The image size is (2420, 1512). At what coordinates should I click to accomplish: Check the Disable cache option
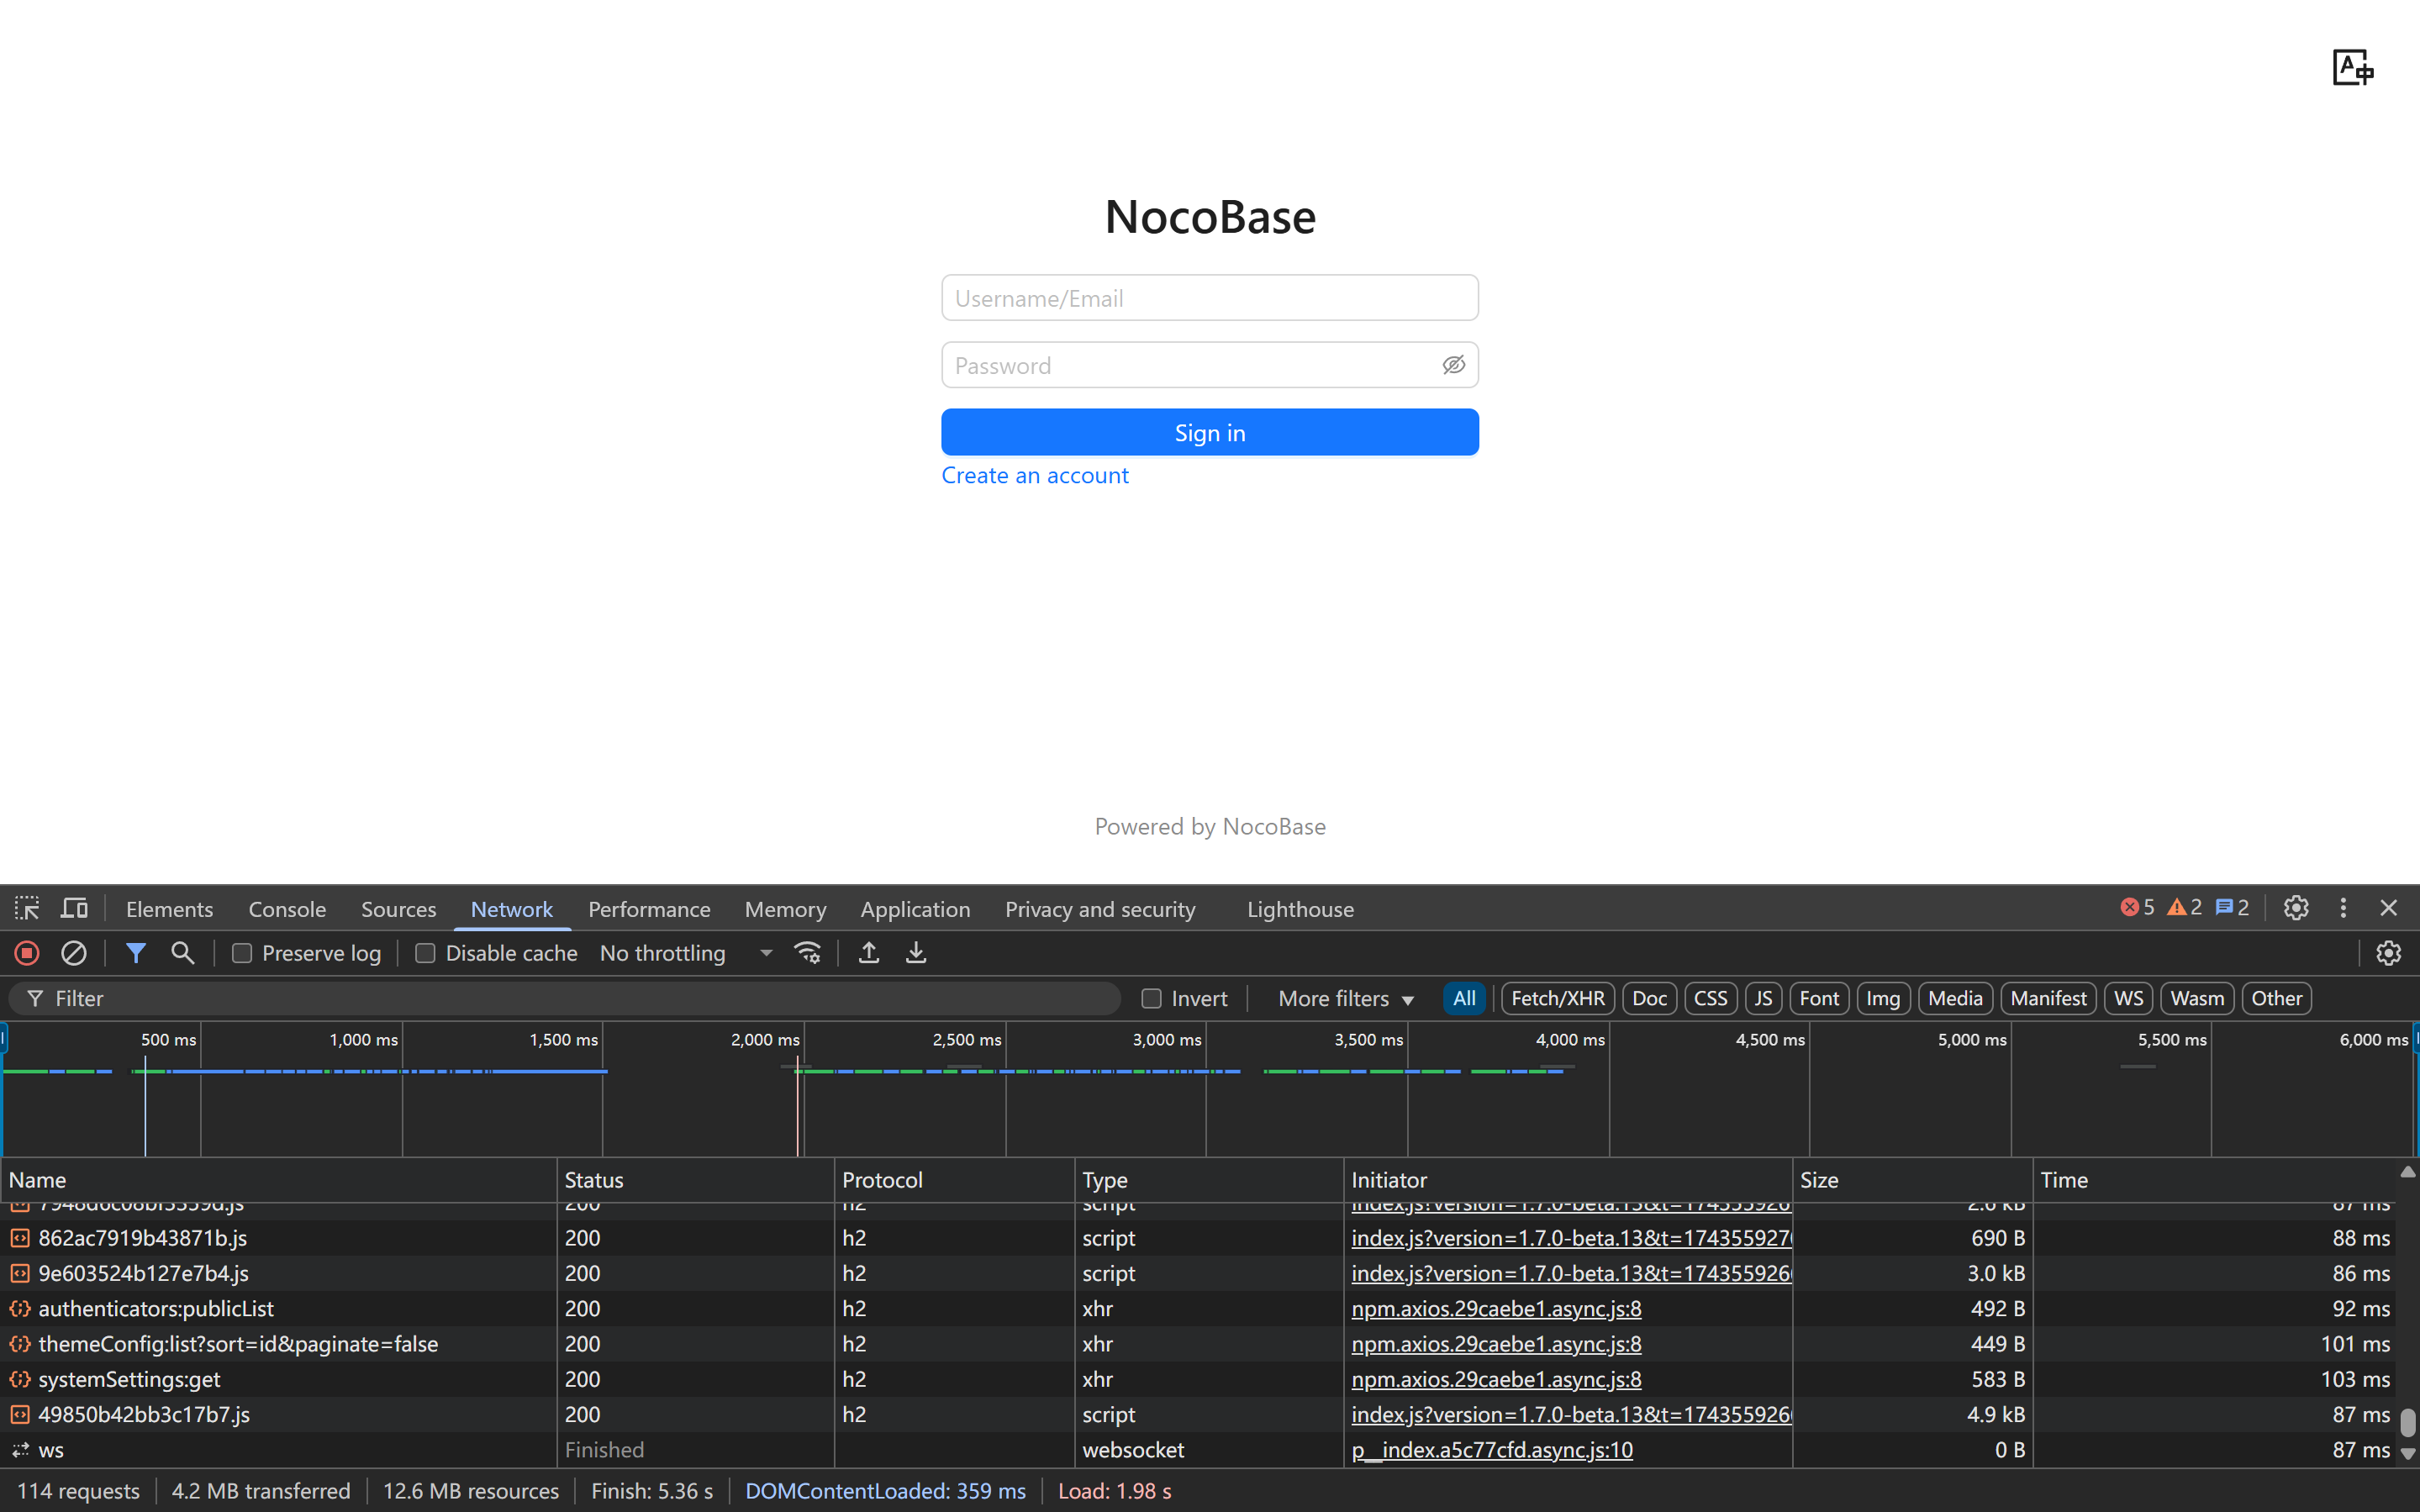pos(426,953)
